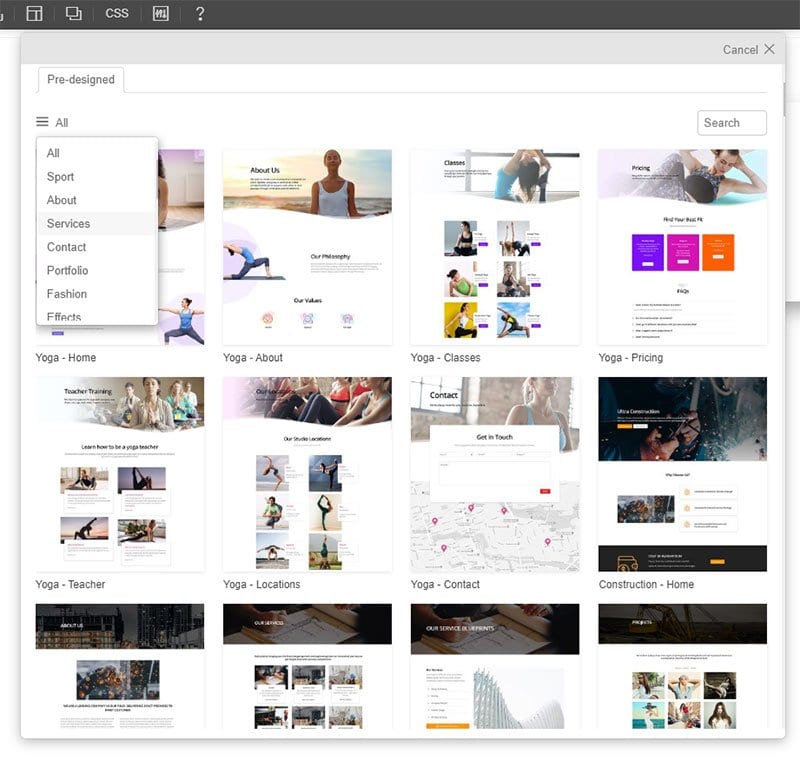Viewport: 800px width, 761px height.
Task: Click the Construction - Home label
Action: (646, 585)
